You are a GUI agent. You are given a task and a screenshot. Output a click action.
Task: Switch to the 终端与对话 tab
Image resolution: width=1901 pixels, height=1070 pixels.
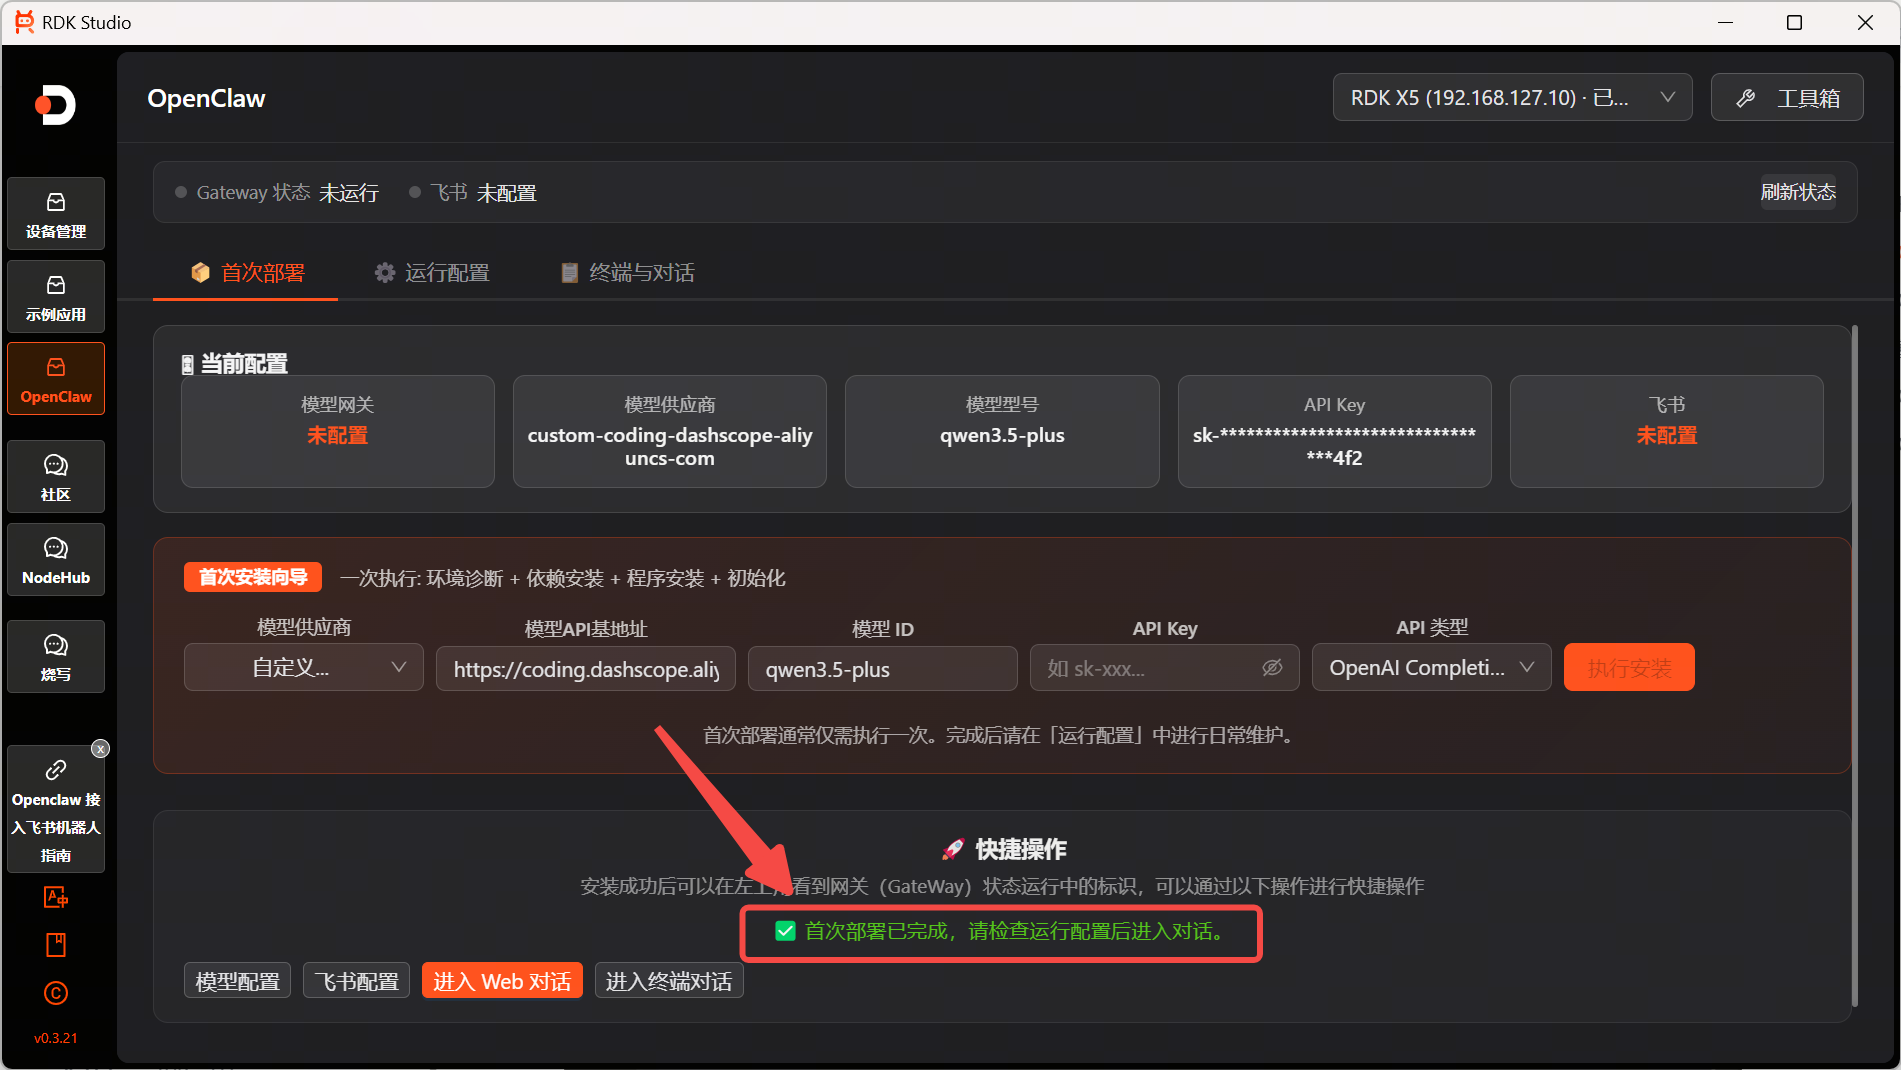click(x=627, y=273)
